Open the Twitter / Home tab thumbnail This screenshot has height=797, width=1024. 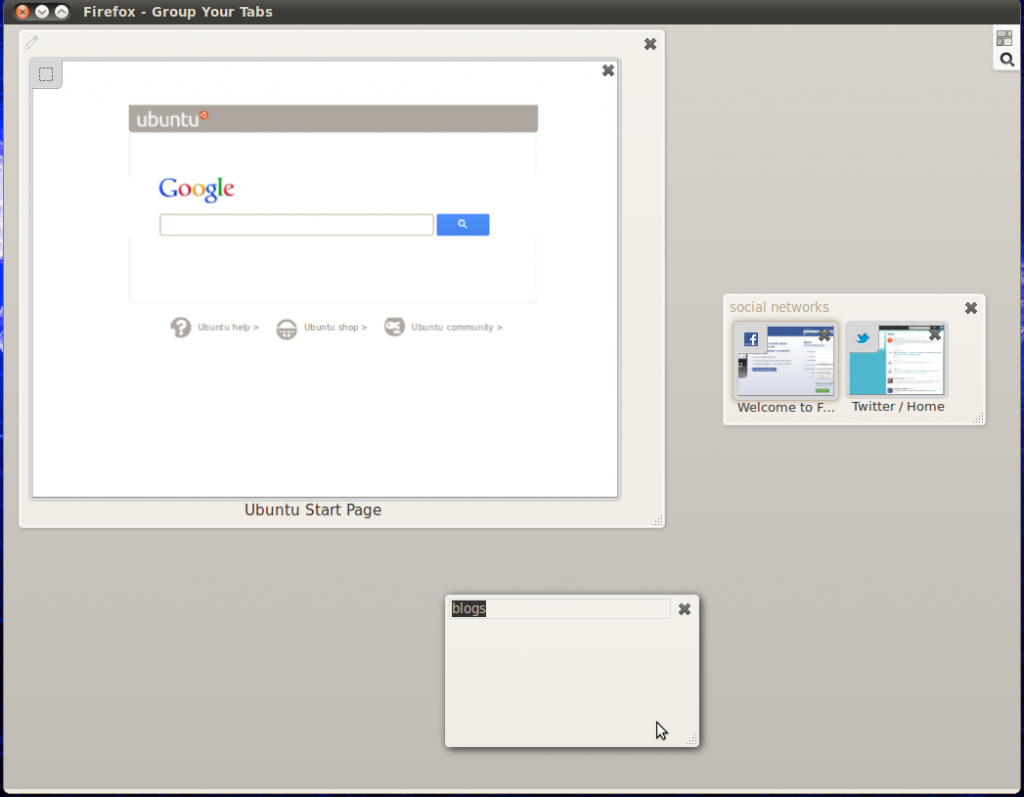897,360
